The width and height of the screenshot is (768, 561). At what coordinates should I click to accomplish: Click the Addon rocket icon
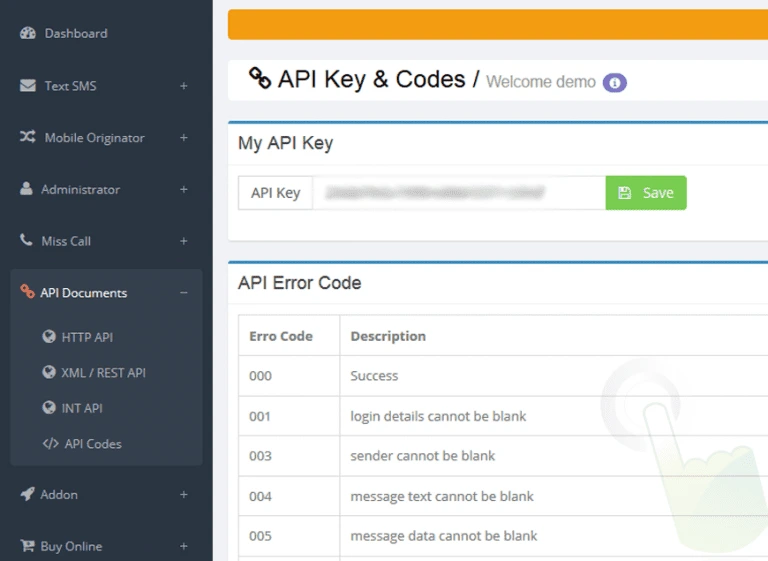[28, 494]
